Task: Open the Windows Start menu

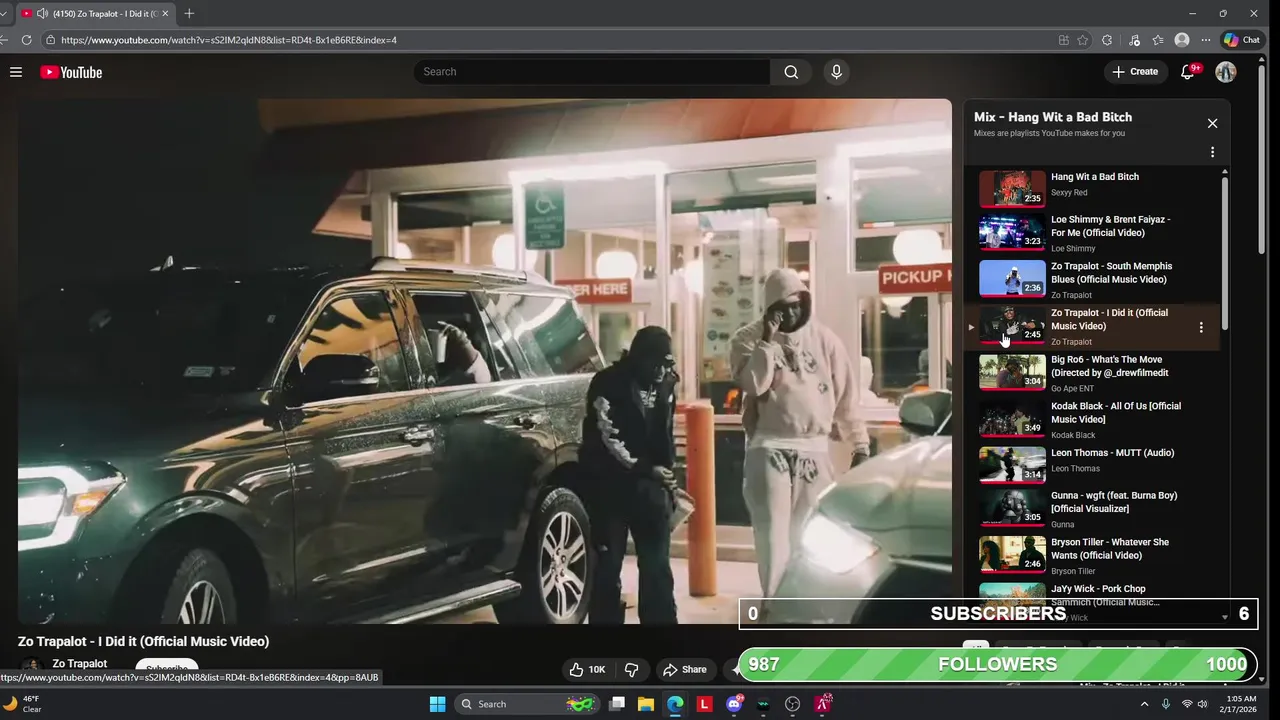Action: click(x=437, y=704)
